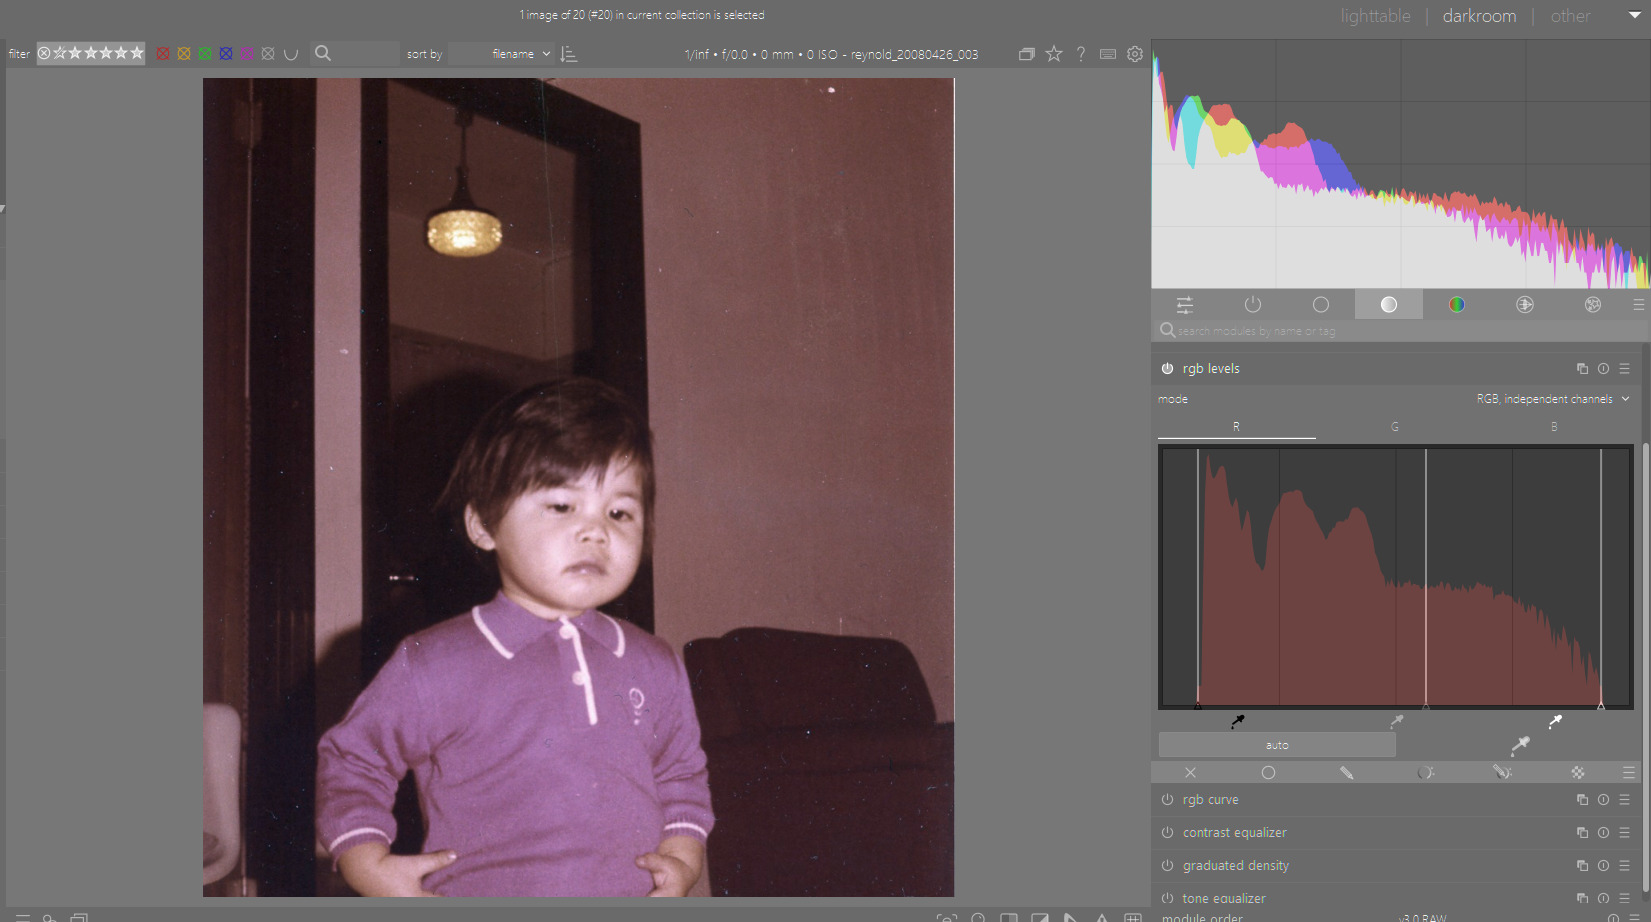Expand the contrast equalizer module
This screenshot has height=922, width=1651.
[x=1234, y=833]
